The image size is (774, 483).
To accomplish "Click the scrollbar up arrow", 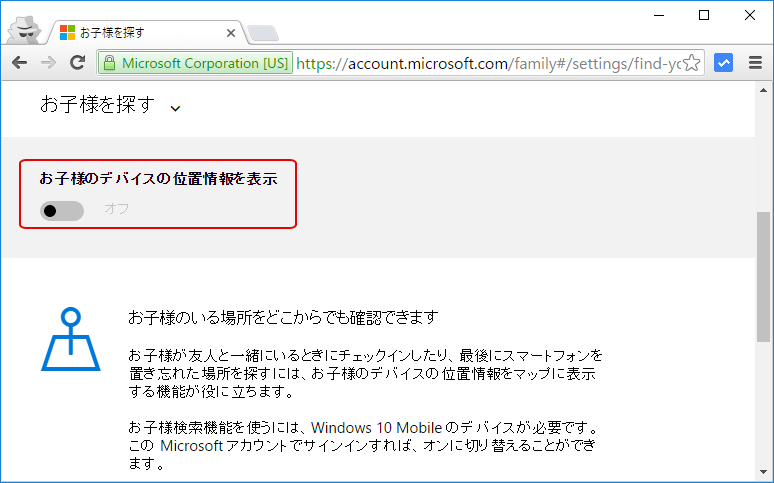I will [x=763, y=90].
